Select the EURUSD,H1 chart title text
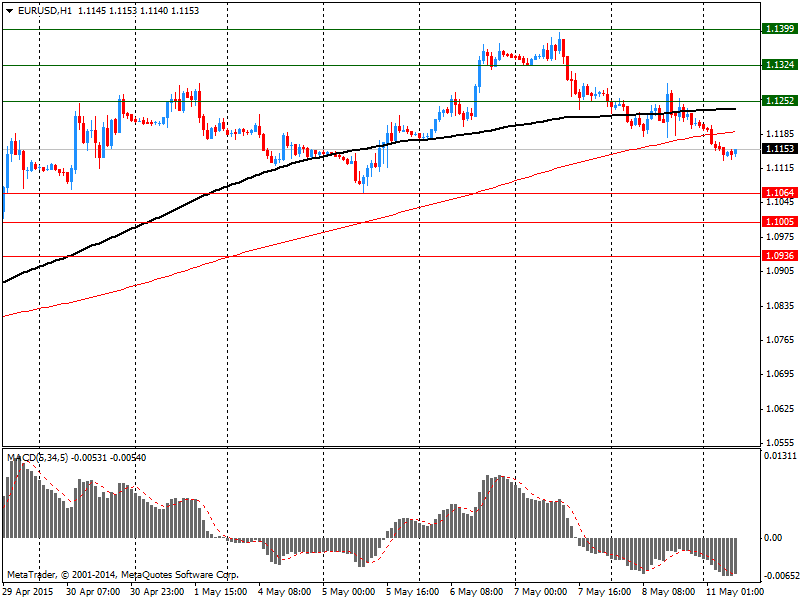 tap(44, 11)
